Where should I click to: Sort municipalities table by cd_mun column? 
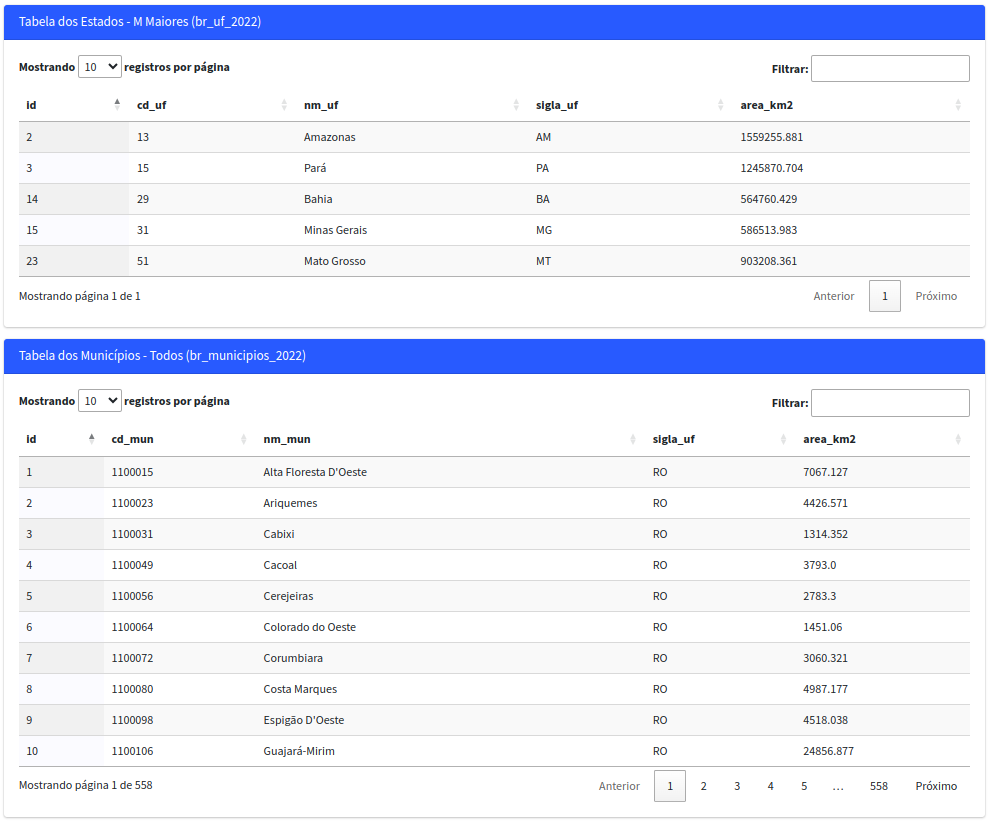click(x=130, y=438)
